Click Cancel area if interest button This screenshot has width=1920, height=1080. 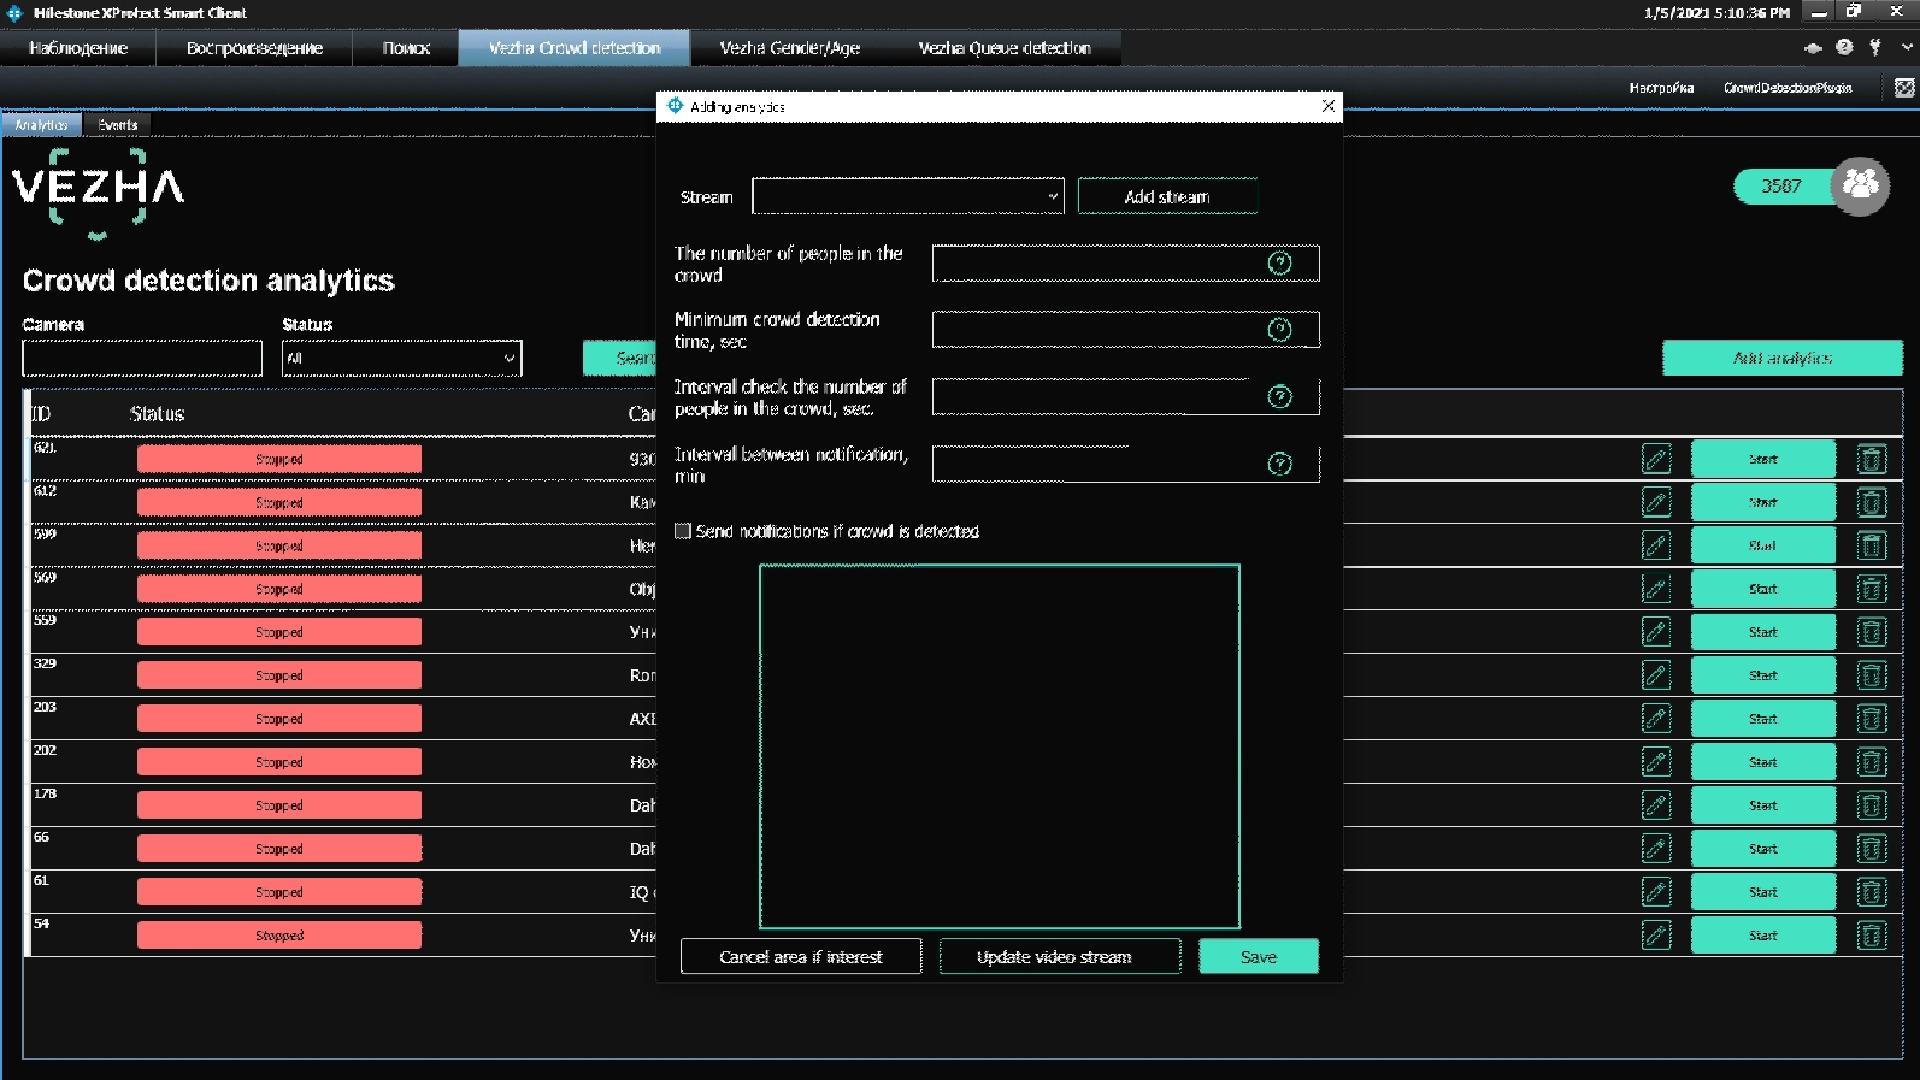[801, 956]
